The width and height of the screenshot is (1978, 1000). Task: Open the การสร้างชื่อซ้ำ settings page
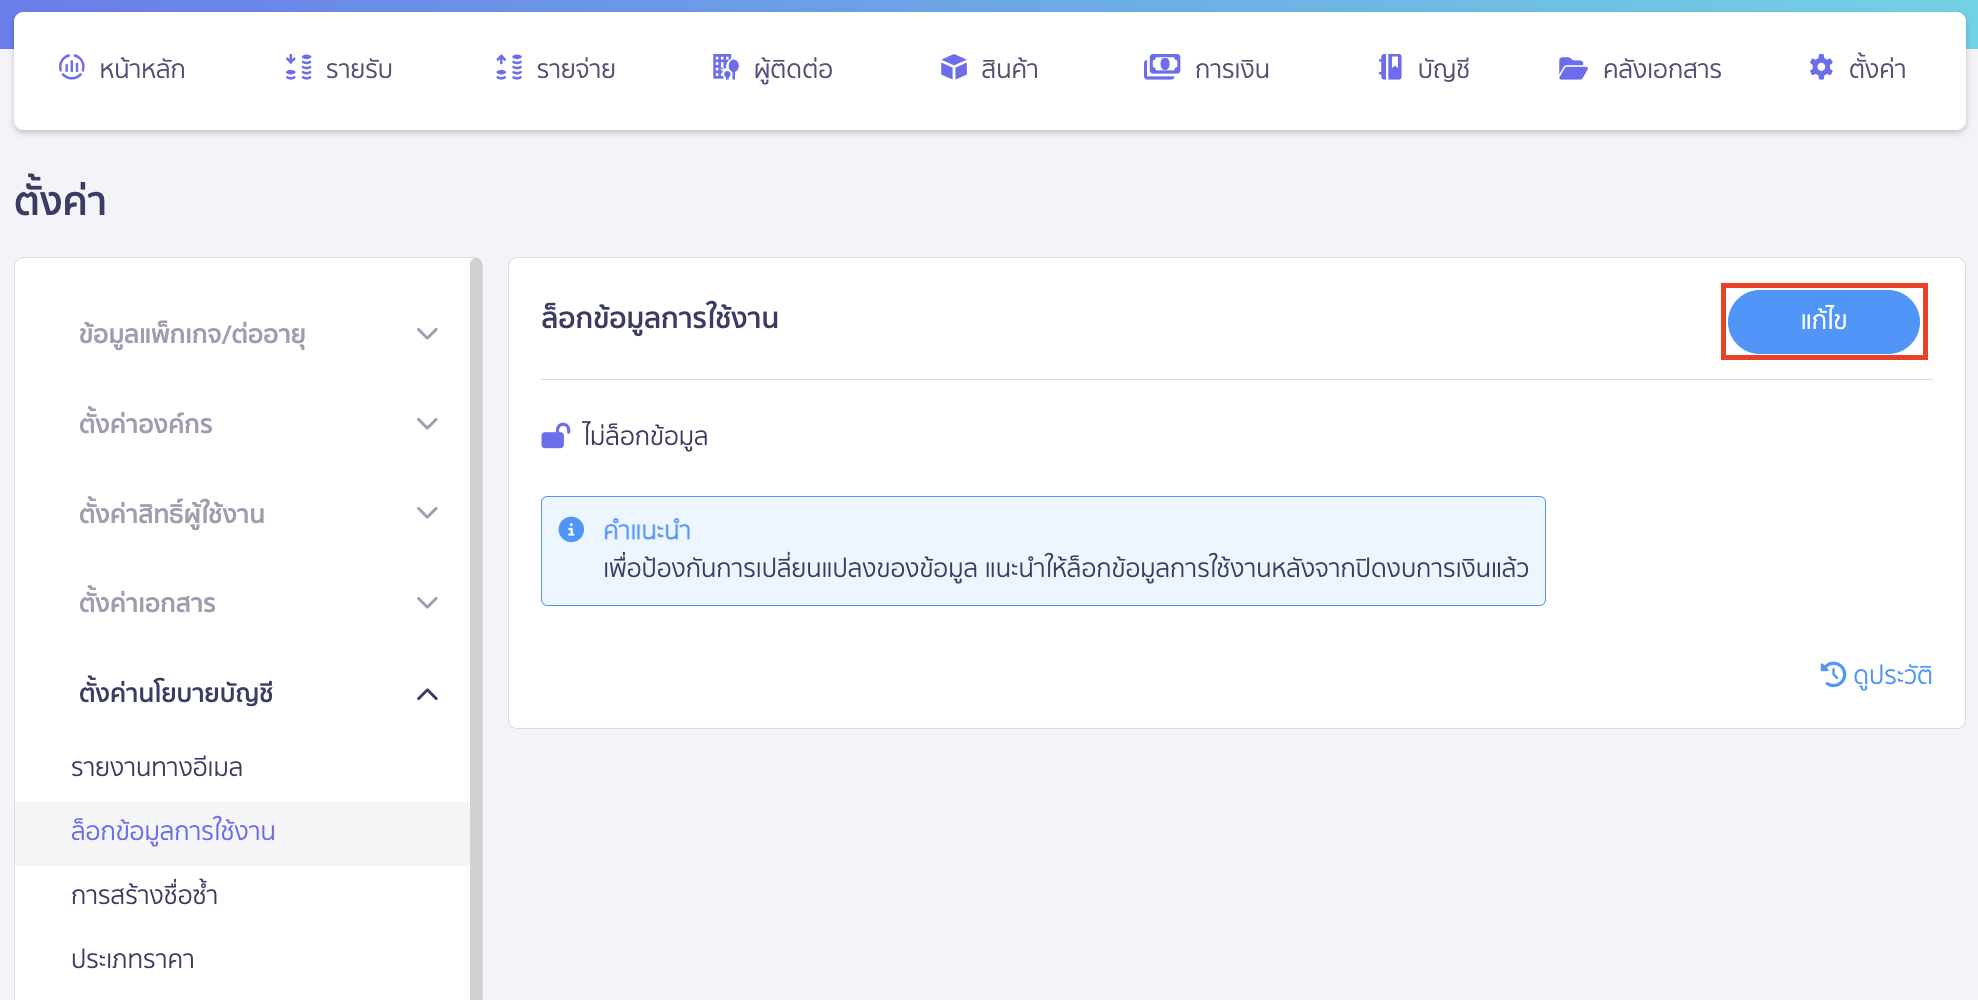point(147,895)
